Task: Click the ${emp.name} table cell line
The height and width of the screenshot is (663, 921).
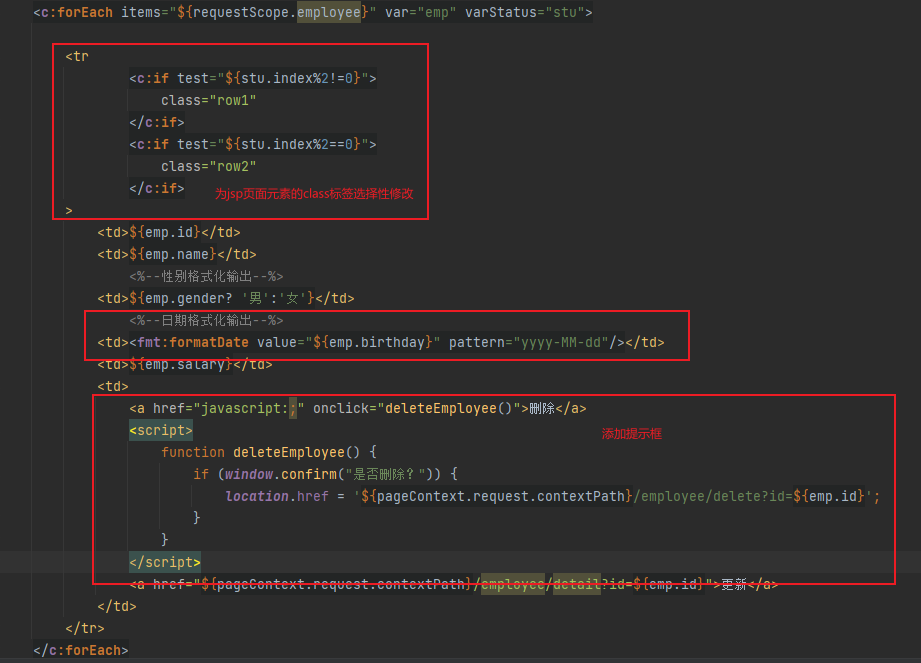Action: 177,254
